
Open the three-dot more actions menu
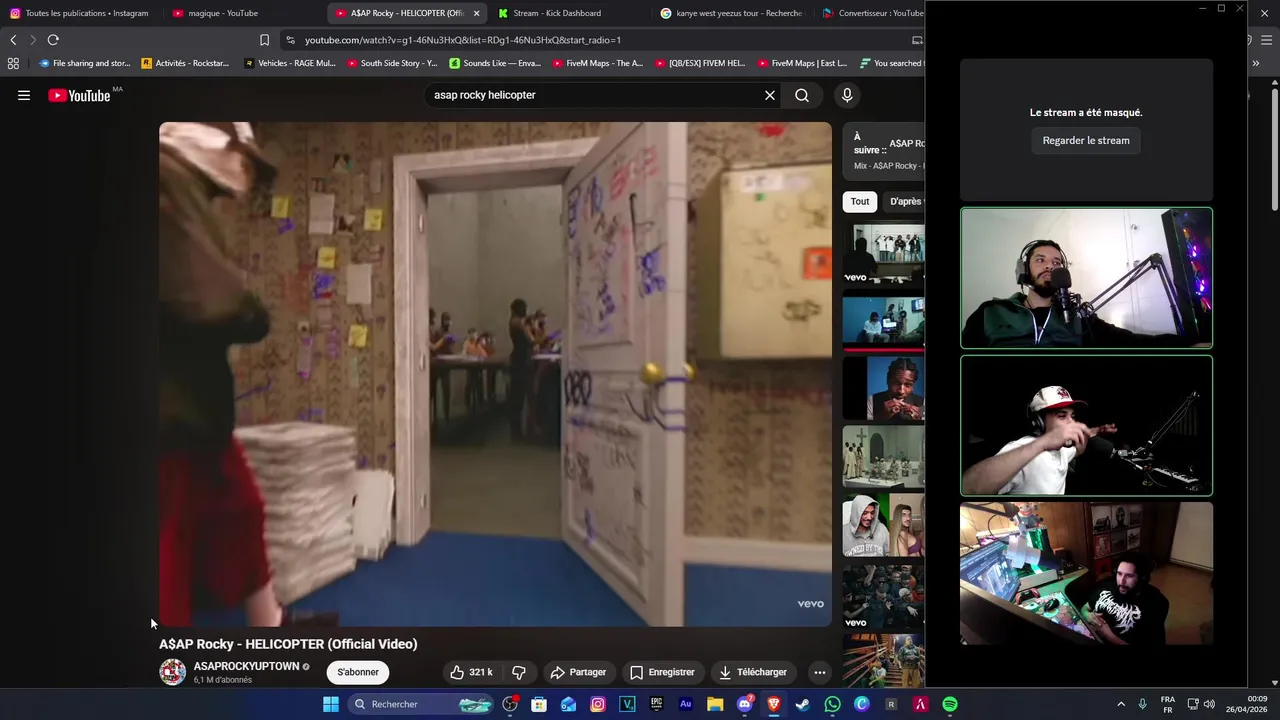pos(820,672)
